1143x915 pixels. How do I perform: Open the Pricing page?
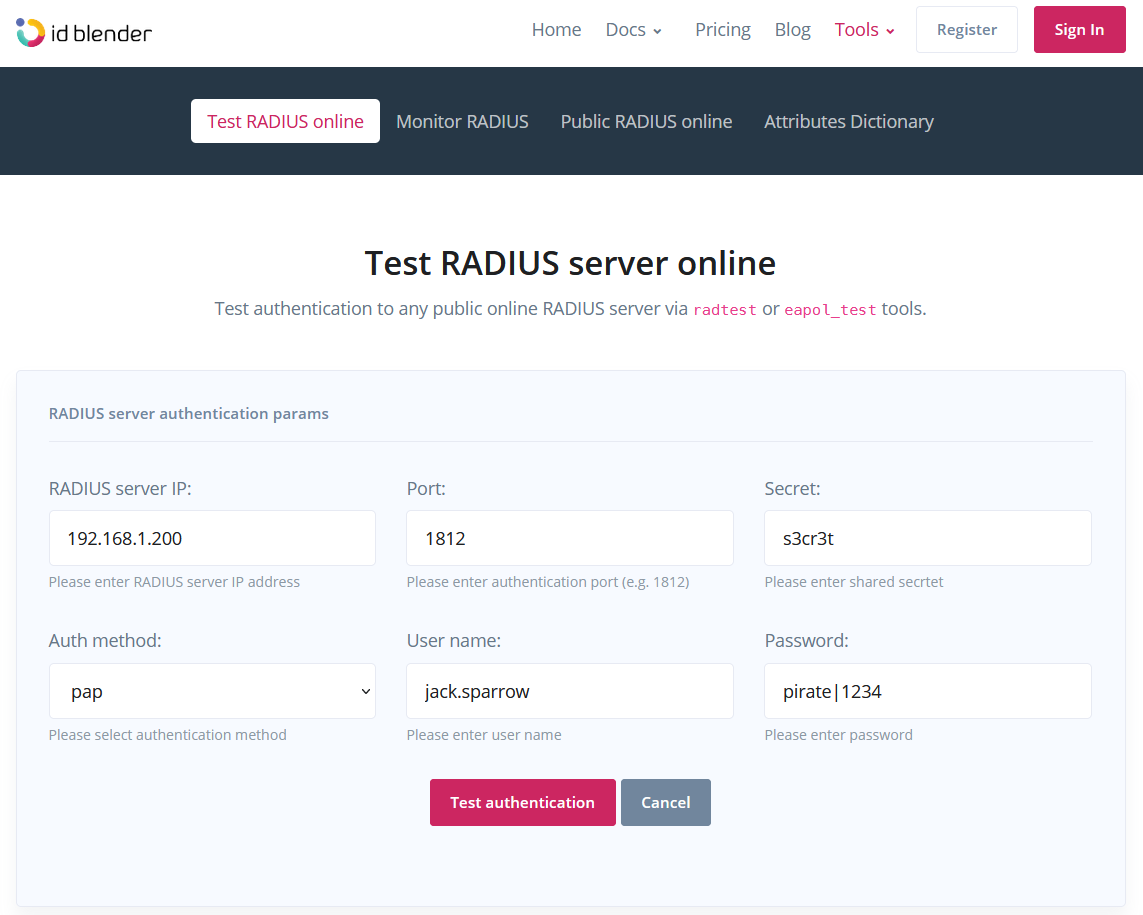tap(722, 30)
